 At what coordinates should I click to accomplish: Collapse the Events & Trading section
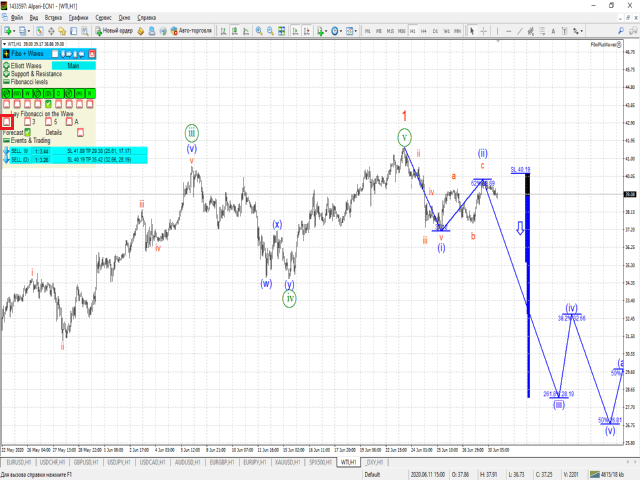(6, 140)
